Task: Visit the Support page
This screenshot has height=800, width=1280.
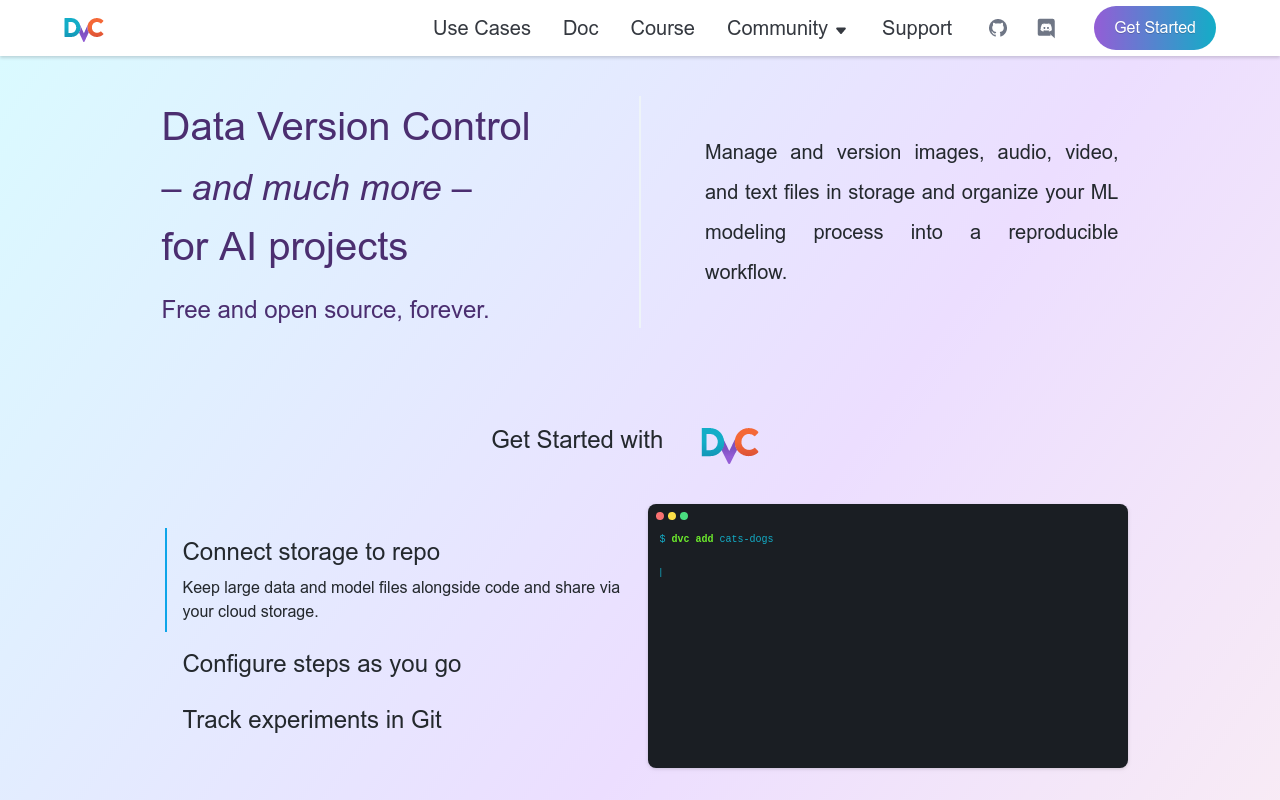Action: coord(917,28)
